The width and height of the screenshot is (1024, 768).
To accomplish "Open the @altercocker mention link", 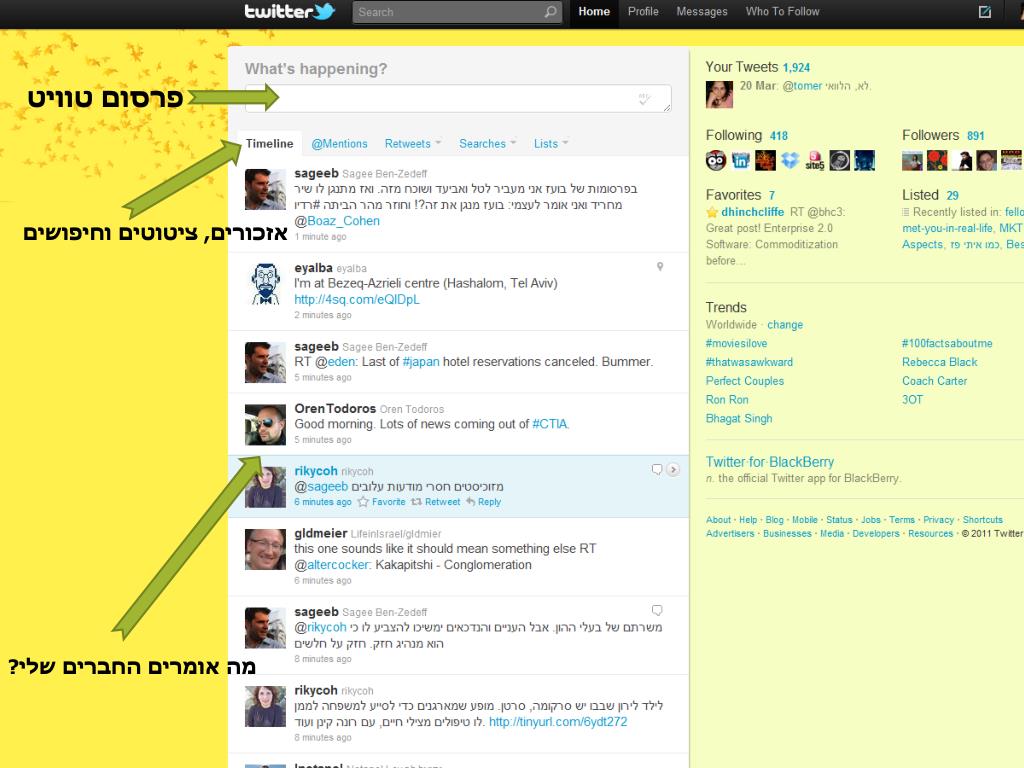I will [332, 565].
